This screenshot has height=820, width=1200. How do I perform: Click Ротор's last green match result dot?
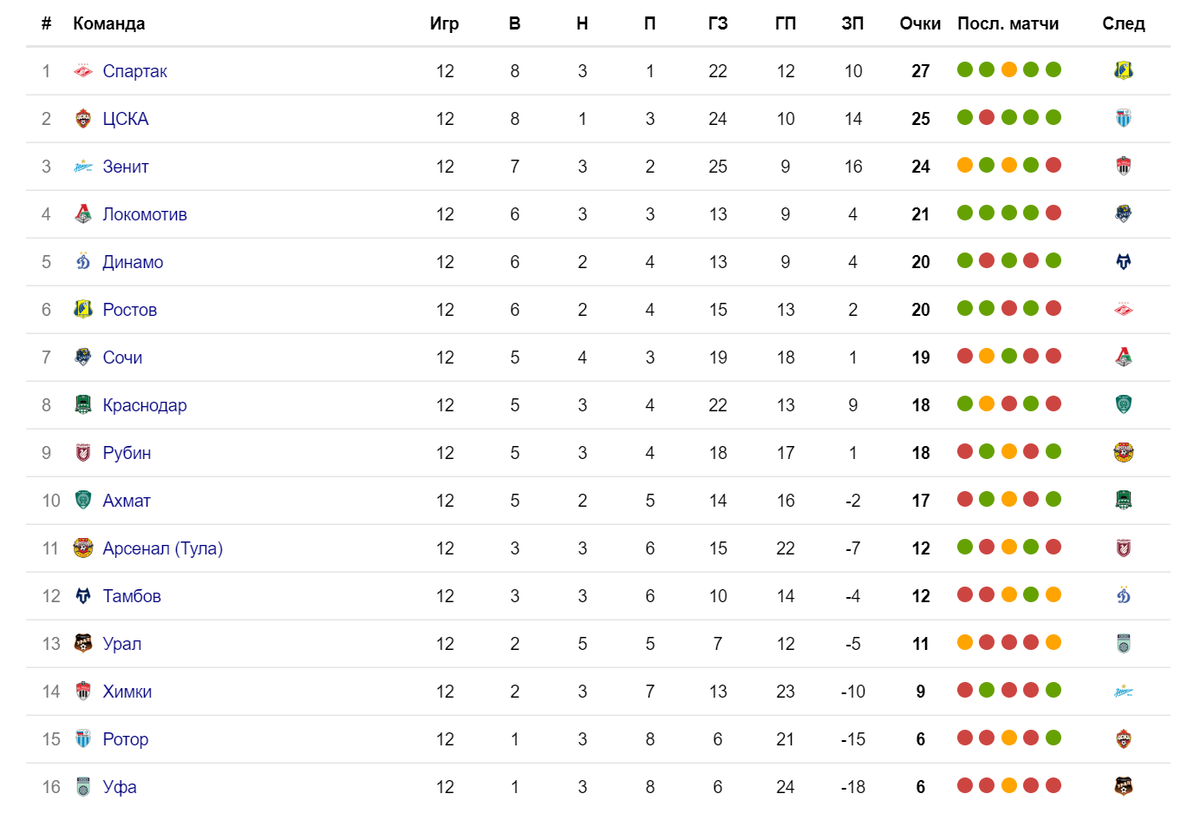pyautogui.click(x=1053, y=738)
